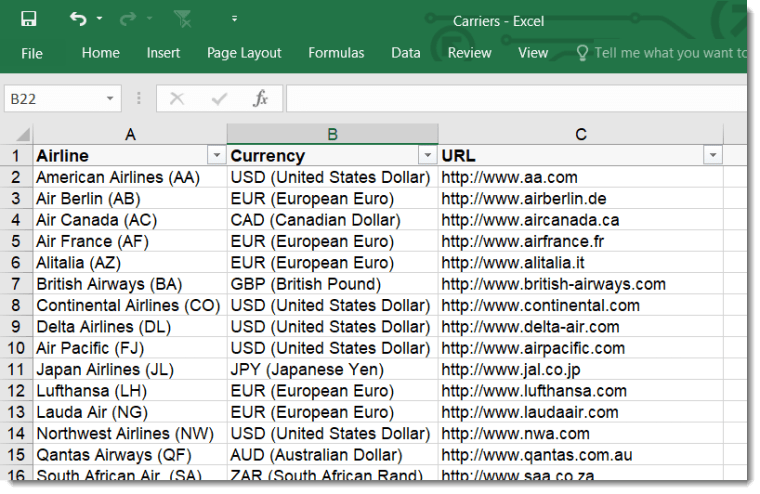Select cell Japan Airlines (JL)
Image resolution: width=760 pixels, height=494 pixels.
[x=130, y=369]
